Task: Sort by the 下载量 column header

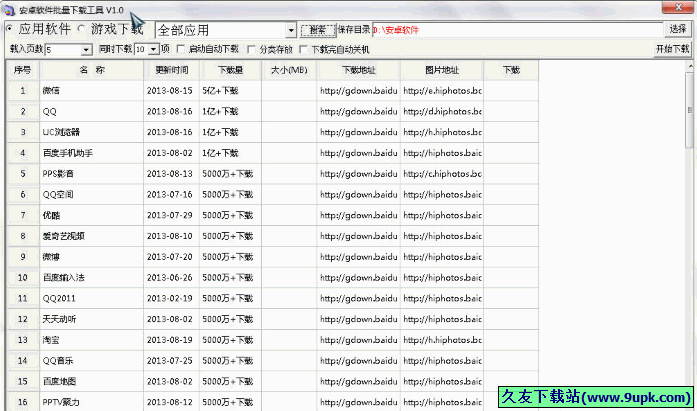Action: pos(230,70)
